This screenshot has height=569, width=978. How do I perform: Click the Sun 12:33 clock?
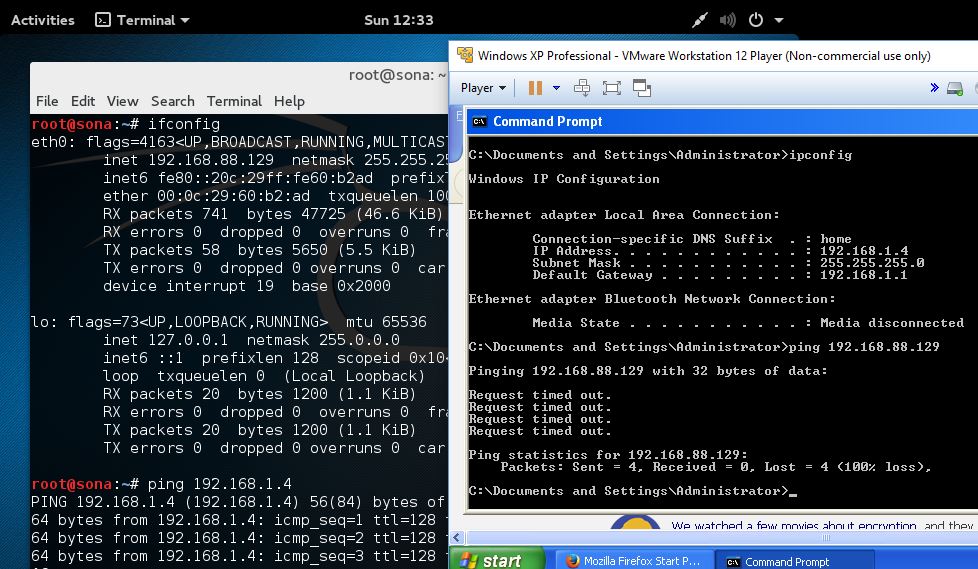[x=399, y=20]
